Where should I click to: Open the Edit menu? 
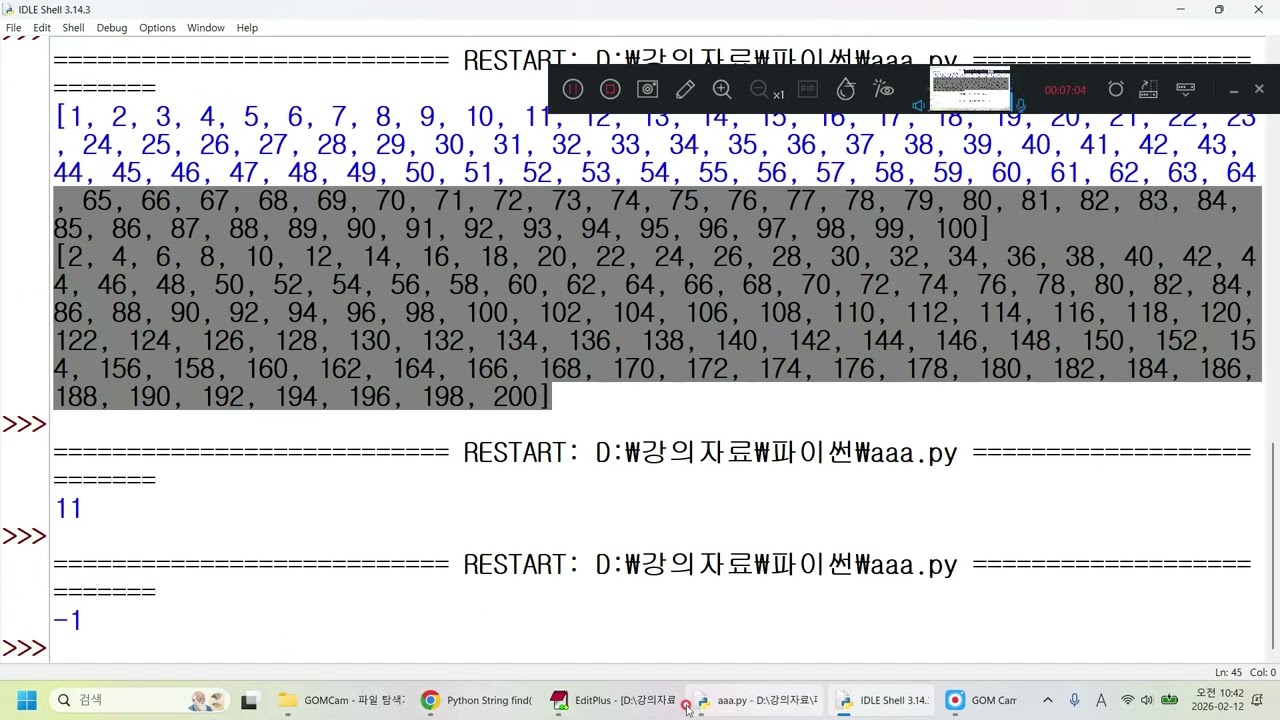click(42, 28)
